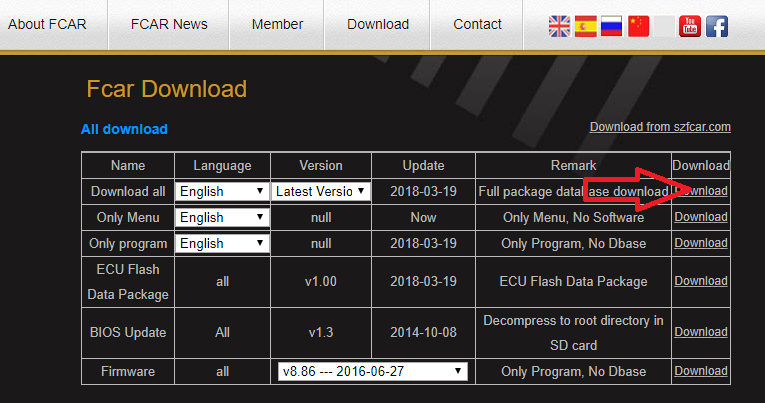The height and width of the screenshot is (403, 765).
Task: Click Download link for Firmware row
Action: click(x=701, y=370)
